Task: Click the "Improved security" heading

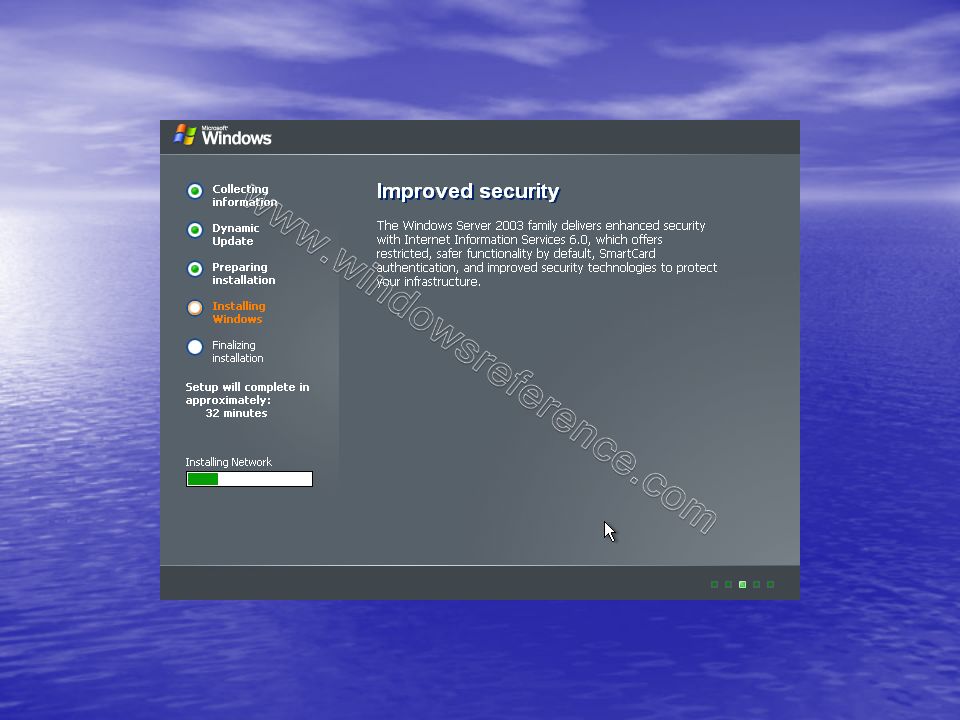Action: coord(468,191)
